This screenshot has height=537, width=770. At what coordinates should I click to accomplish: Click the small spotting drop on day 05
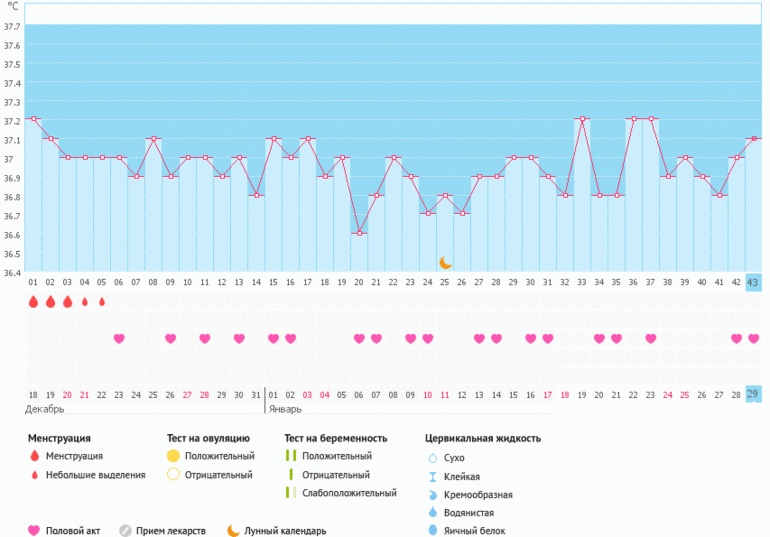[102, 301]
